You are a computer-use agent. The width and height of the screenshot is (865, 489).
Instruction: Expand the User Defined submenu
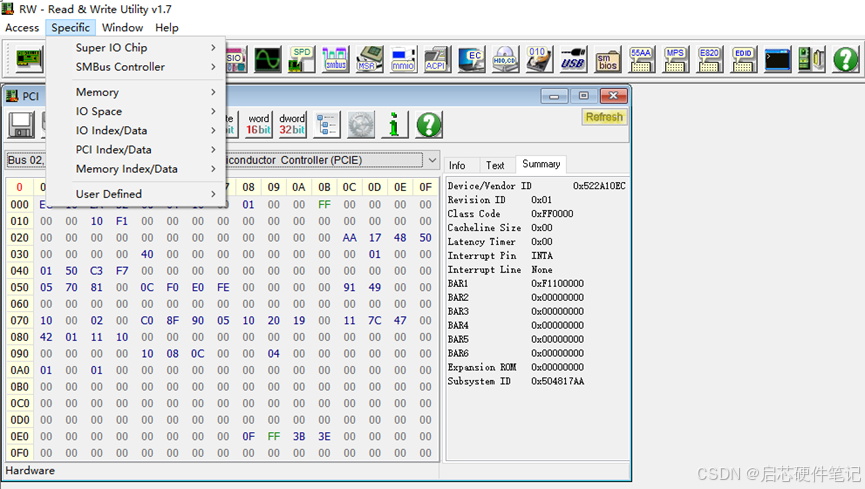pyautogui.click(x=136, y=194)
